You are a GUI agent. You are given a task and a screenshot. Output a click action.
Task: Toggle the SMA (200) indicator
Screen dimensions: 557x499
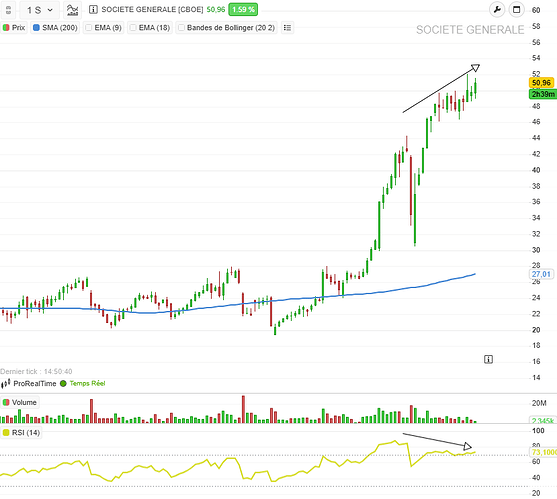[55, 28]
